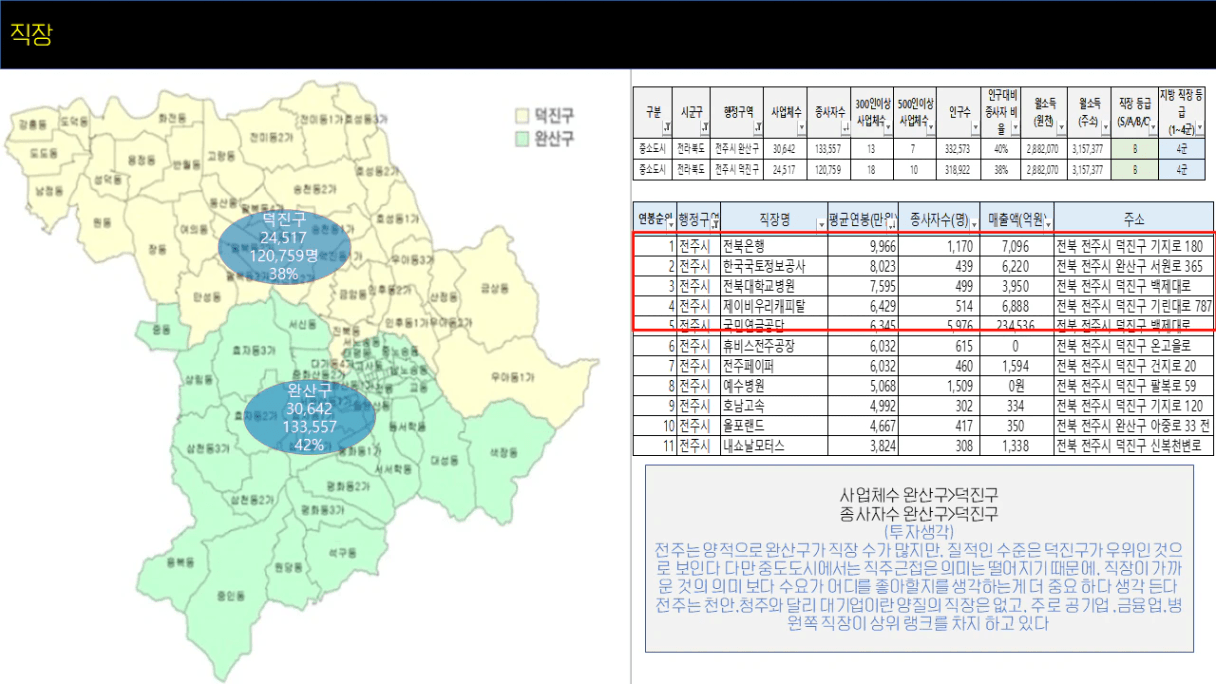This screenshot has width=1216, height=684.
Task: Open the 월소득(주소) filter dropdown
Action: point(1105,129)
